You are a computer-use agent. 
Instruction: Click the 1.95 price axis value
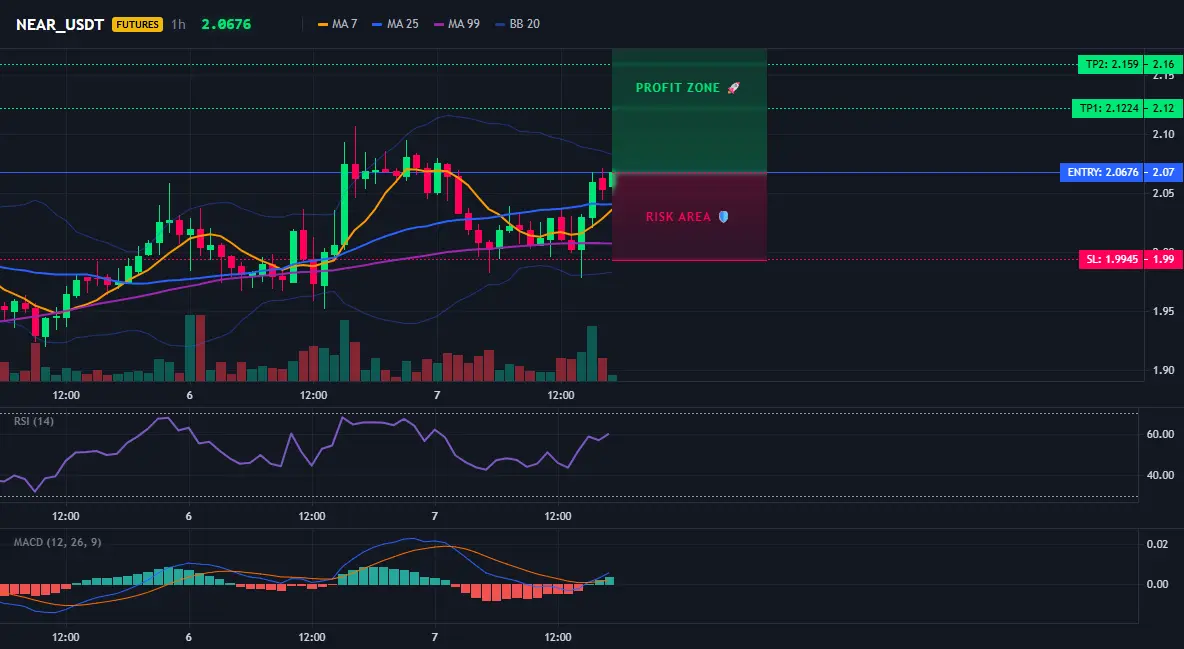(1164, 311)
